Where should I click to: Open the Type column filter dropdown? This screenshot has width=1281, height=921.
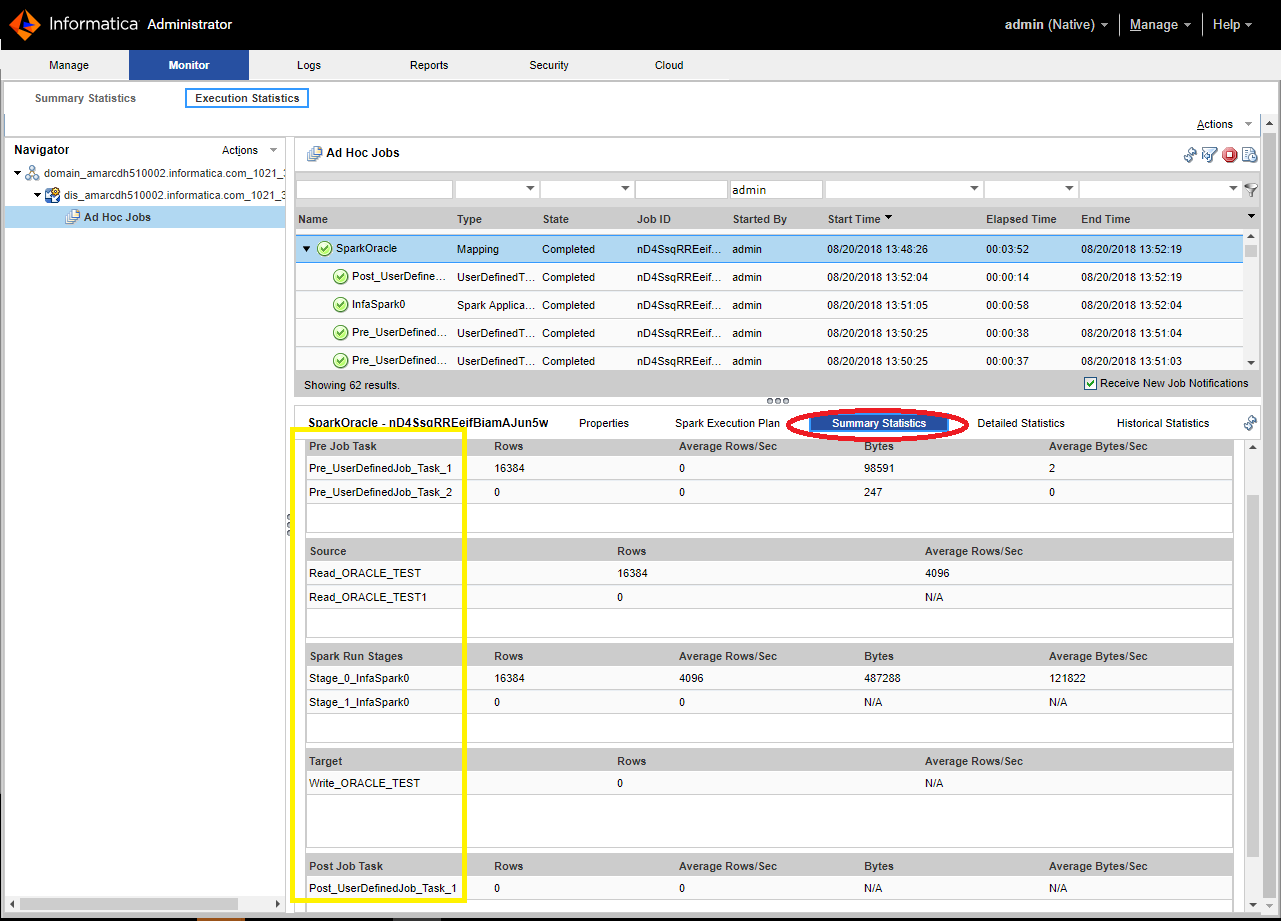click(x=530, y=189)
